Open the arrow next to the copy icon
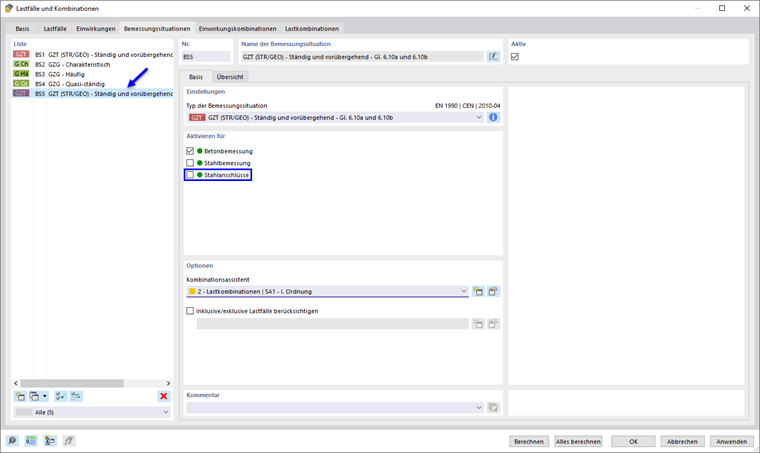Viewport: 760px width, 453px height. [45, 396]
